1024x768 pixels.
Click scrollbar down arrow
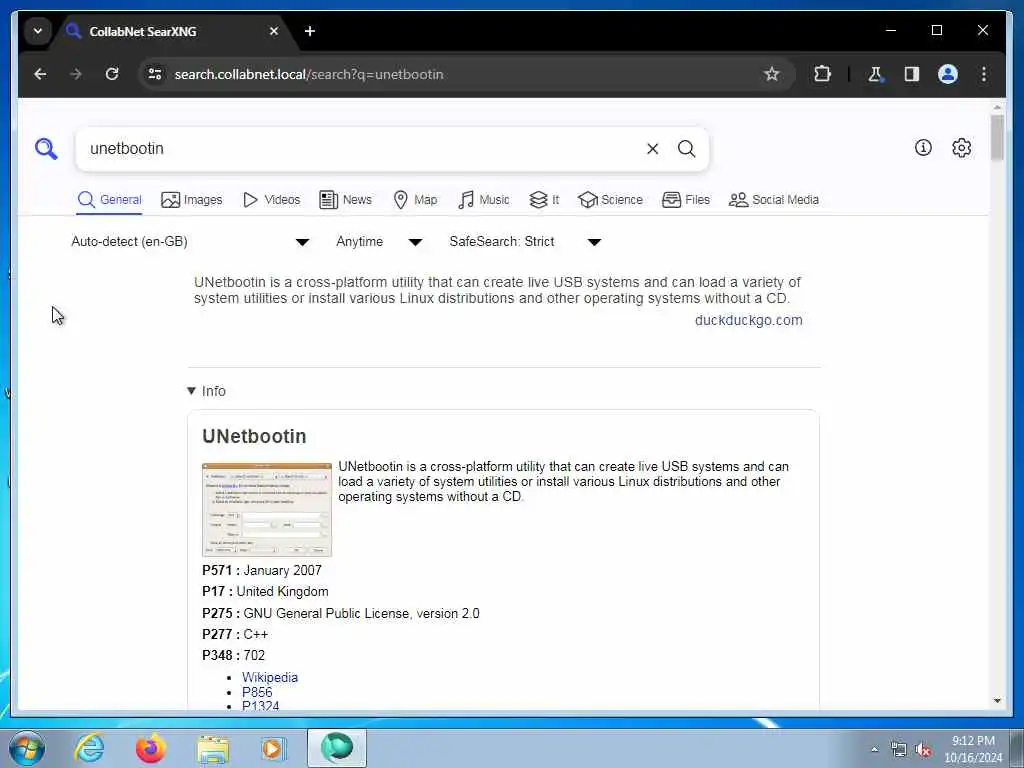[x=997, y=701]
